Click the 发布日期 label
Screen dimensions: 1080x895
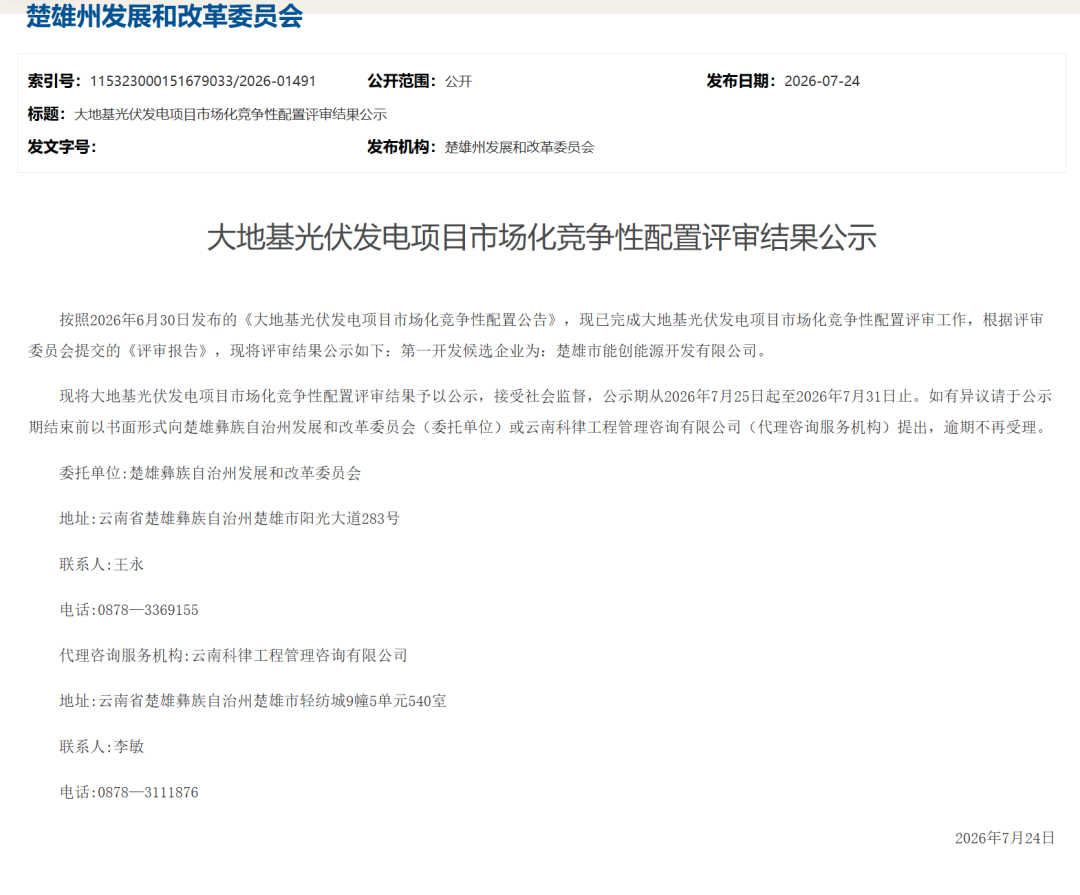(741, 81)
